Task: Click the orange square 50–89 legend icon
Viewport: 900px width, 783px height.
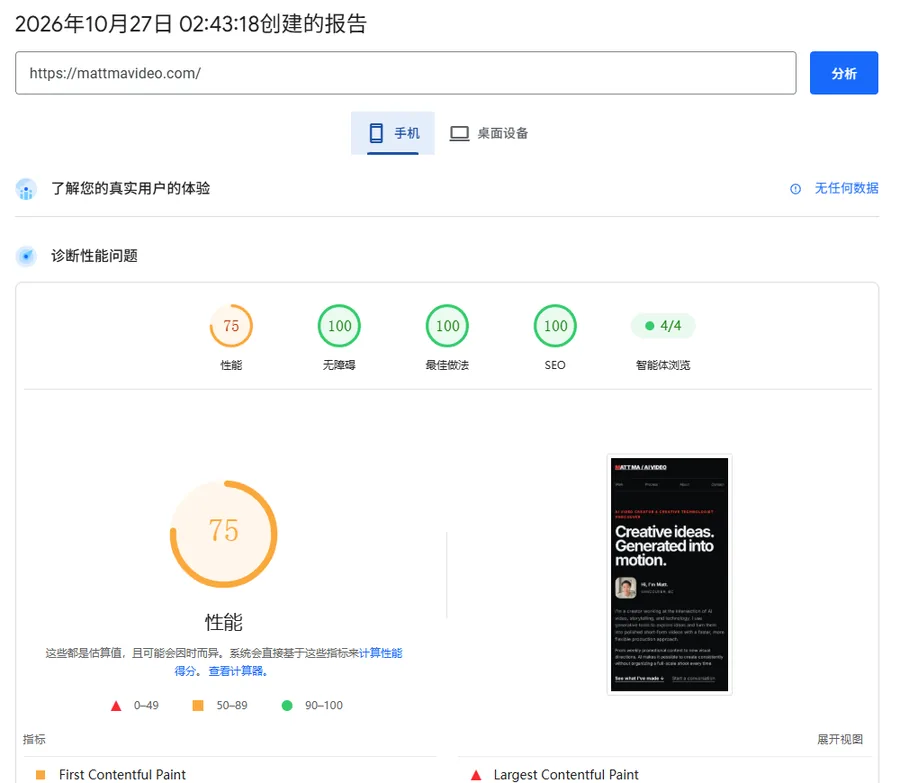Action: [x=198, y=706]
